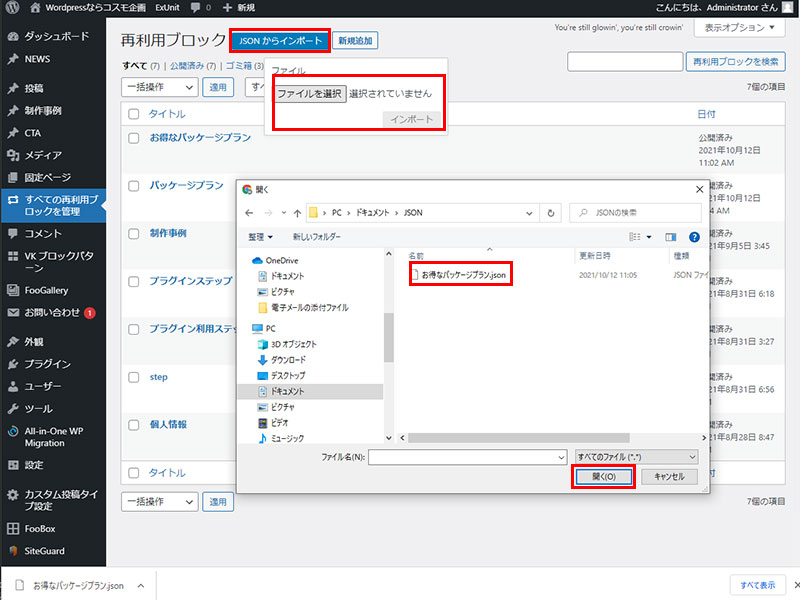Open the メディア menu in sidebar
This screenshot has height=600, width=800.
point(43,155)
